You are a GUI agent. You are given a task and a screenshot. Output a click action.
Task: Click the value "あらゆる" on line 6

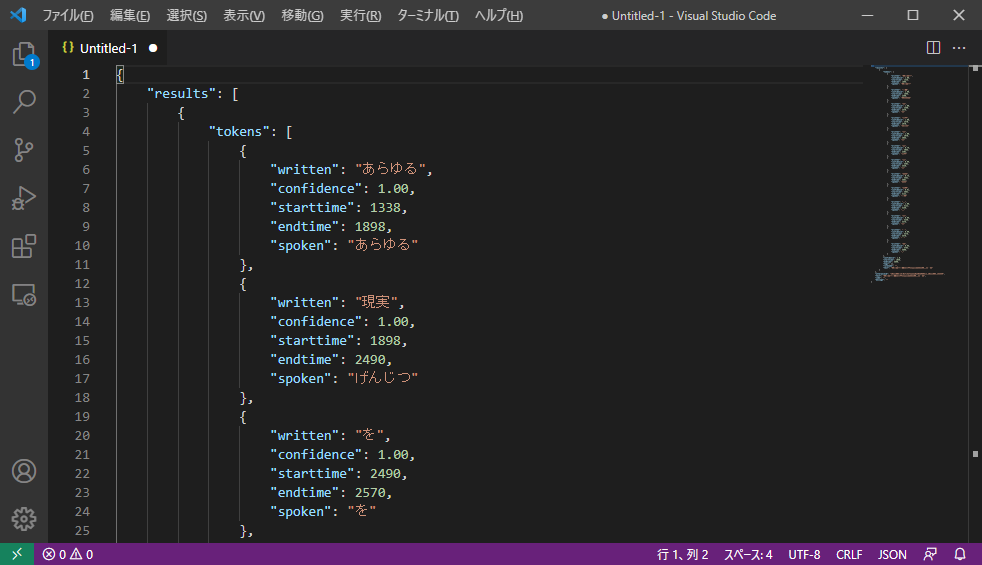coord(390,169)
